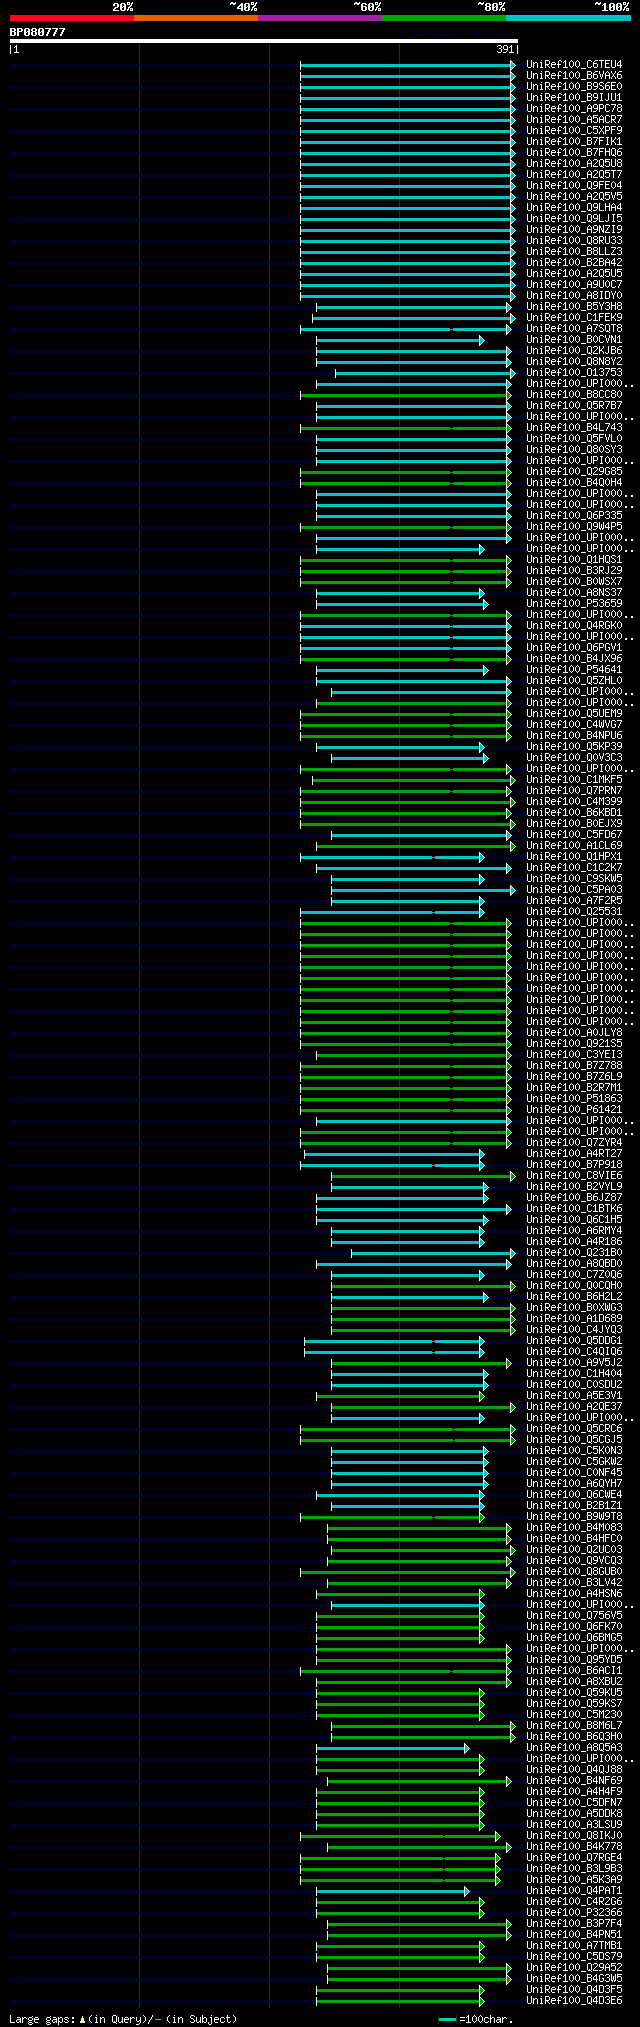Screen dimensions: 640x2027
Task: Click the UniRef100_Q5CRC6 label
Action: pos(574,1429)
